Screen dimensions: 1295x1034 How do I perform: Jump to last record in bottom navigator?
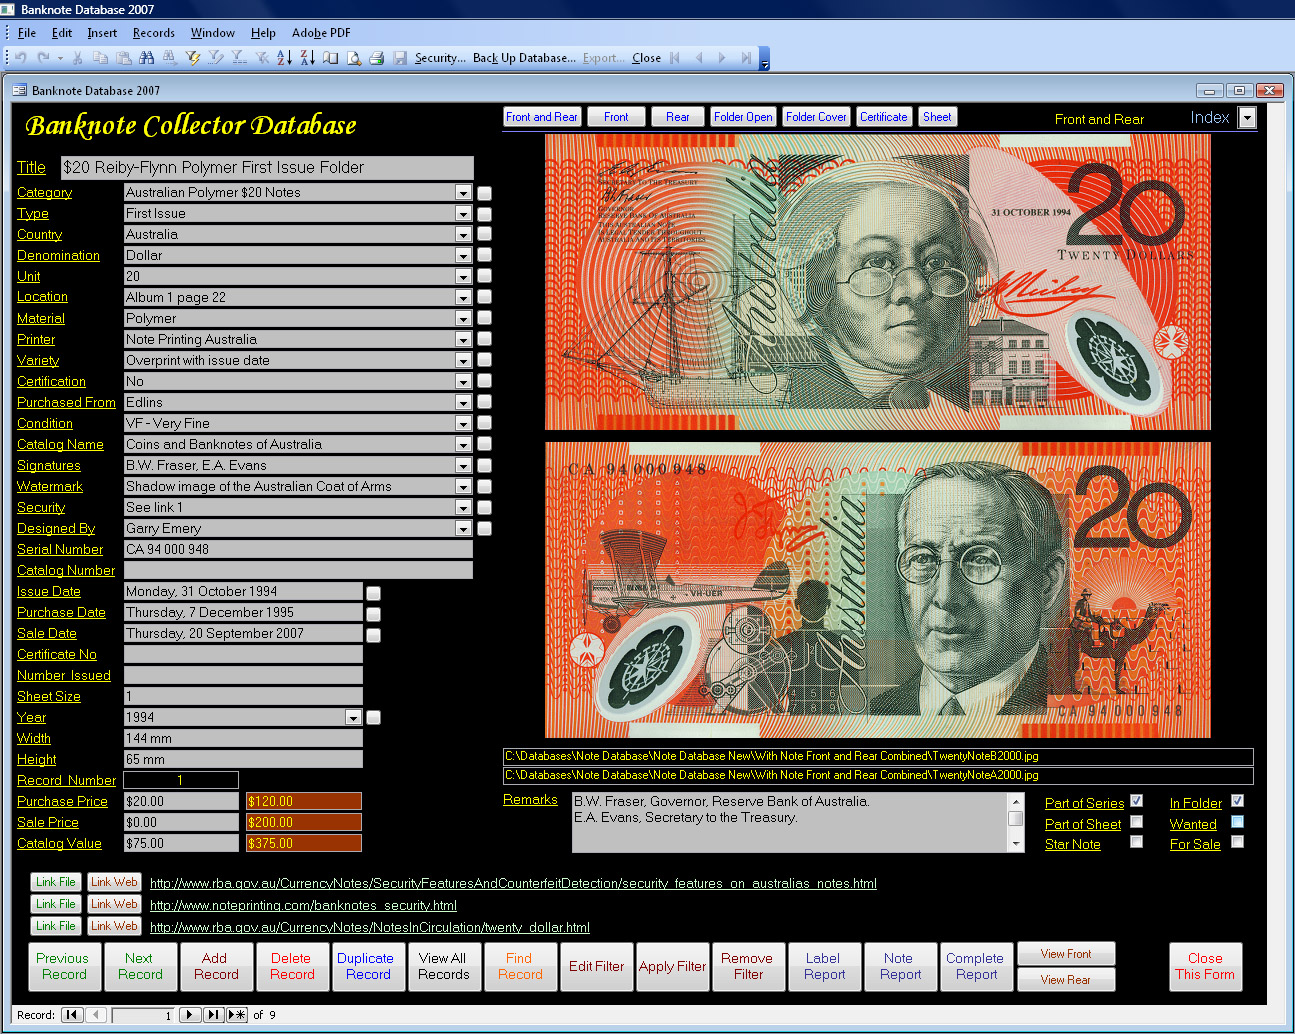click(213, 1014)
